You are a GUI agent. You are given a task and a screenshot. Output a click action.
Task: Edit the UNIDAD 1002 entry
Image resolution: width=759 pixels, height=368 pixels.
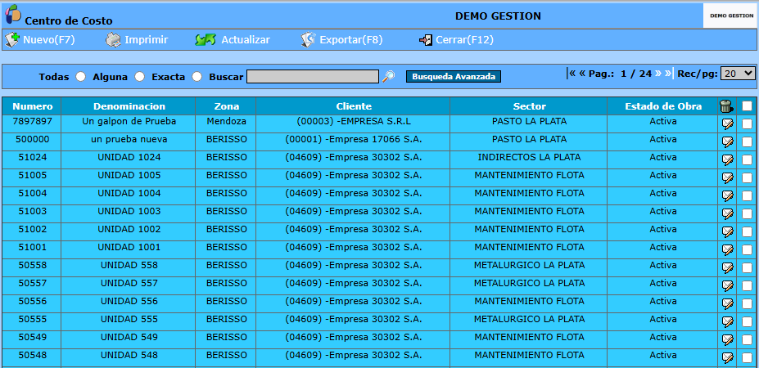click(727, 231)
